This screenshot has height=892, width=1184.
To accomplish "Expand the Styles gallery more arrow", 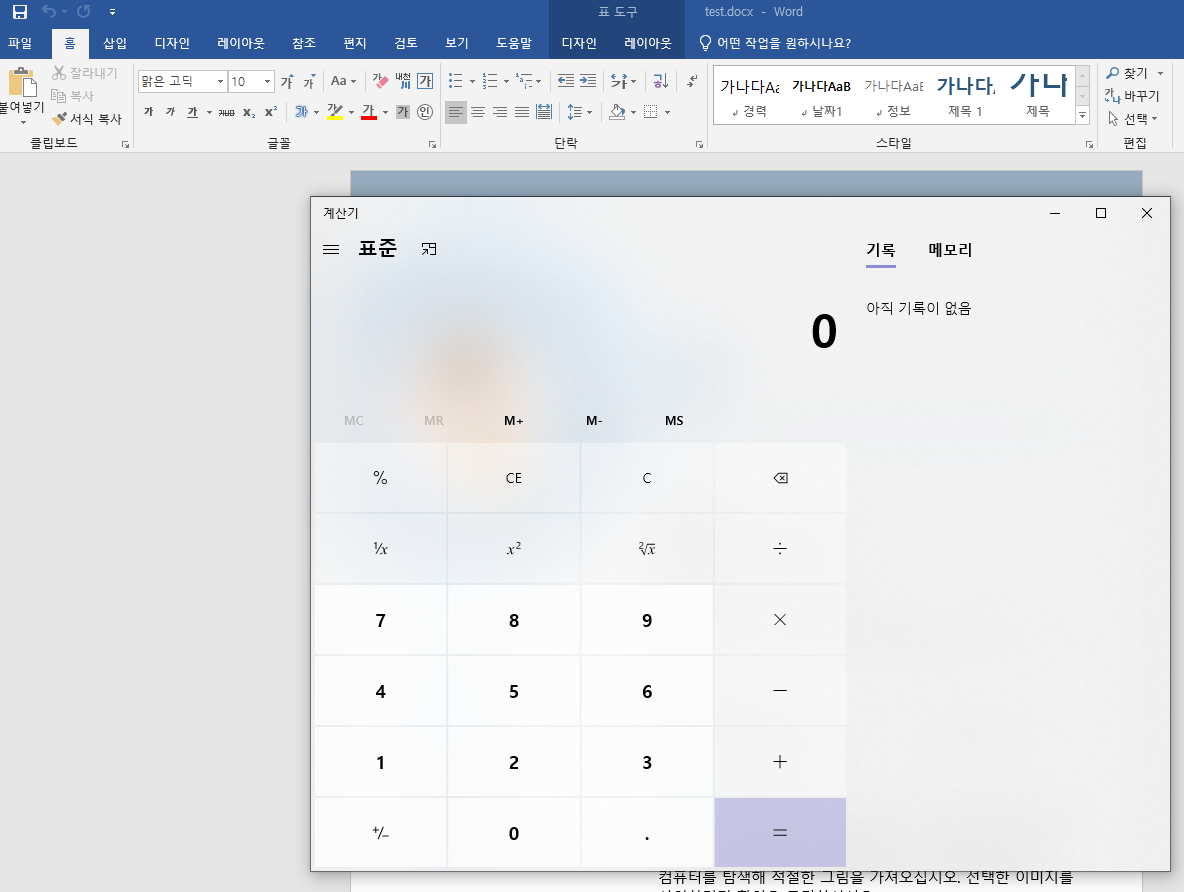I will pyautogui.click(x=1083, y=116).
